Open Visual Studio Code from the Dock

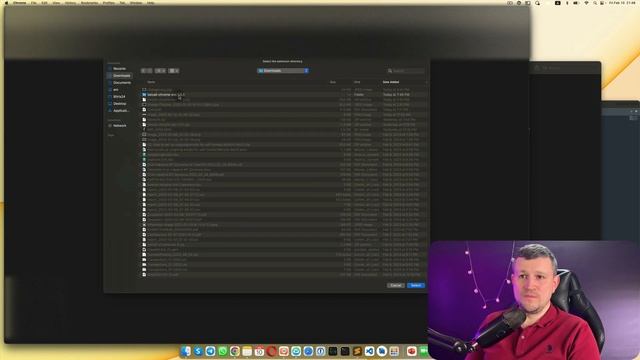point(369,351)
